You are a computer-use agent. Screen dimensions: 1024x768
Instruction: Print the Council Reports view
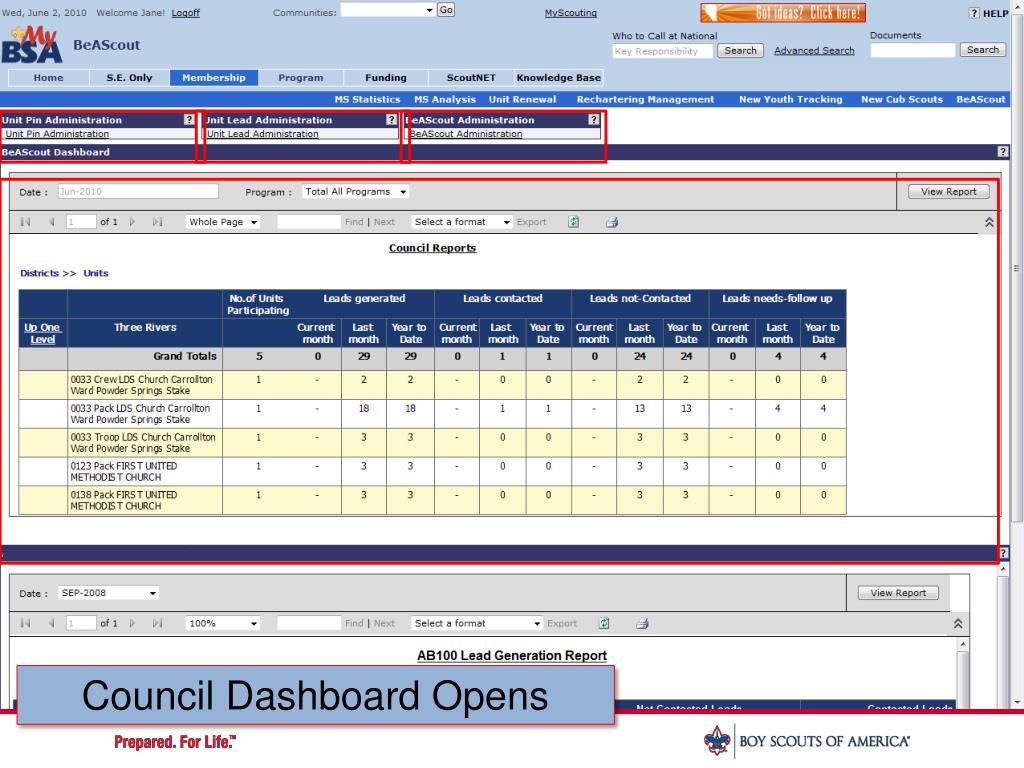coord(612,222)
